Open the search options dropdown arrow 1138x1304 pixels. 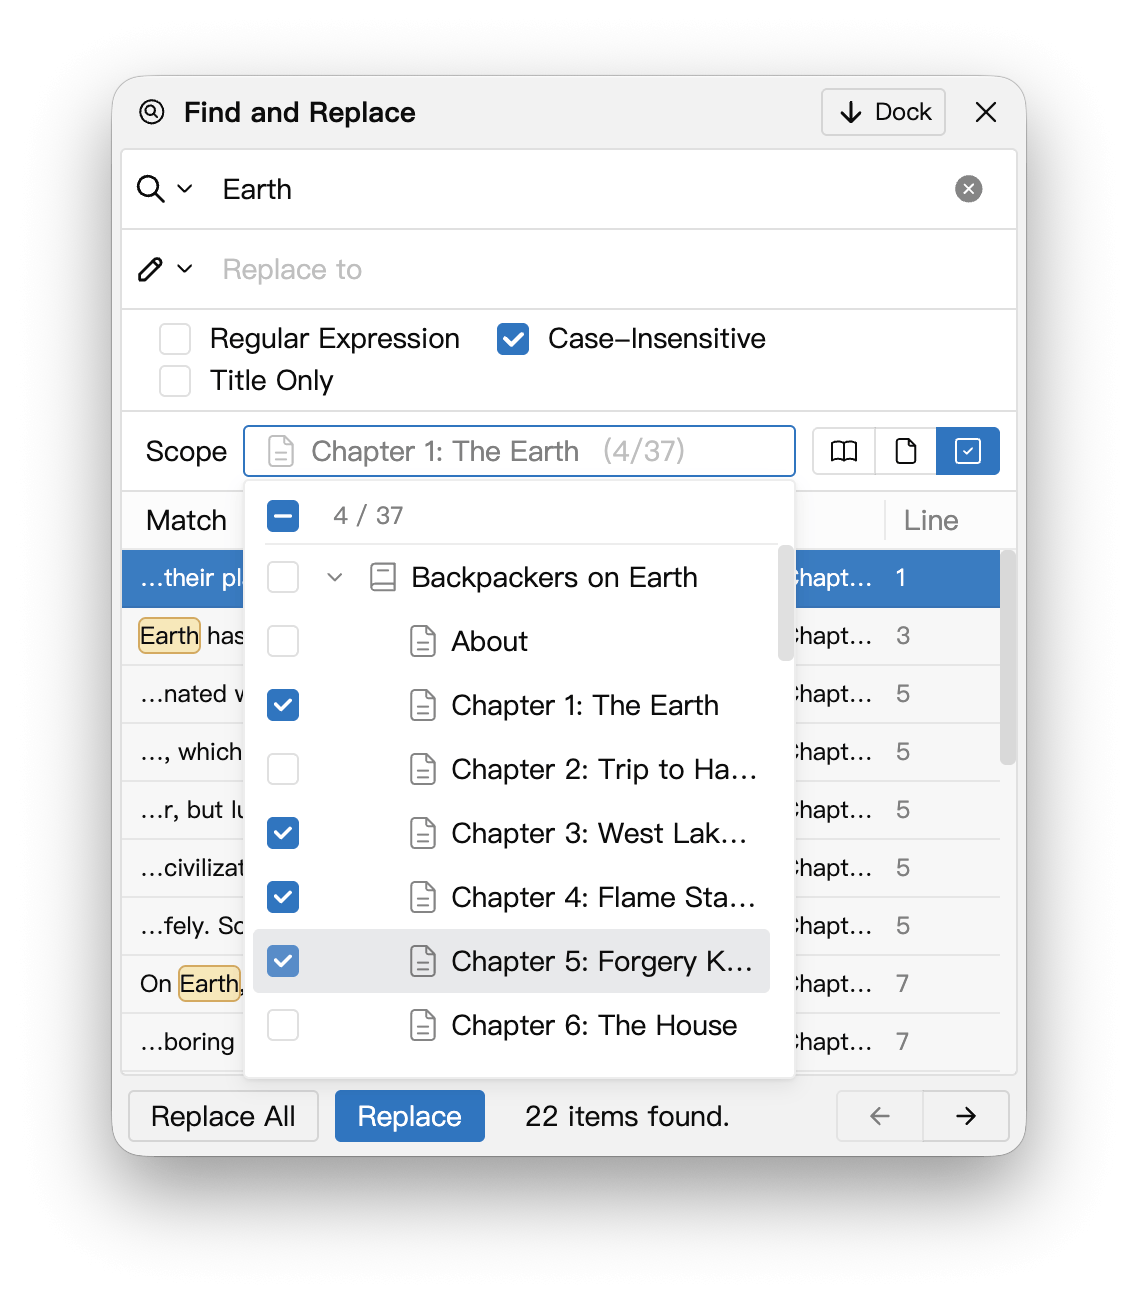click(x=185, y=189)
